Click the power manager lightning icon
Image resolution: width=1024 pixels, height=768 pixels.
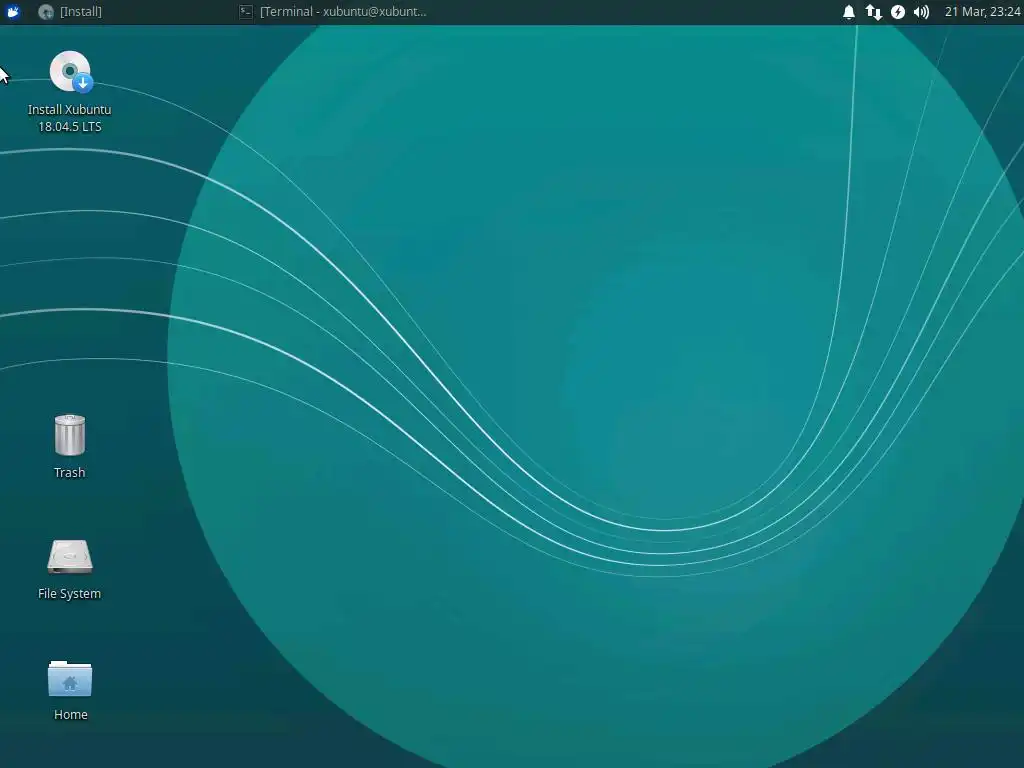[898, 12]
